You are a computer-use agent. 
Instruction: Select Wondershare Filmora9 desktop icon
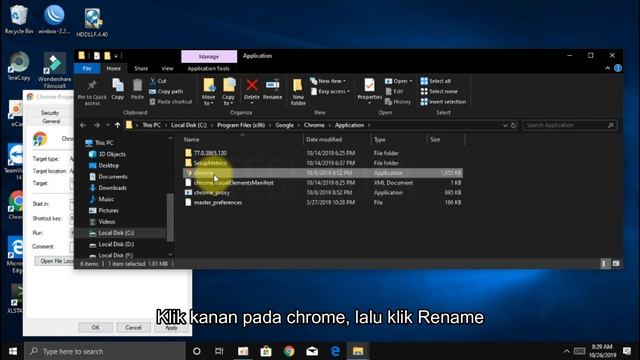point(54,70)
